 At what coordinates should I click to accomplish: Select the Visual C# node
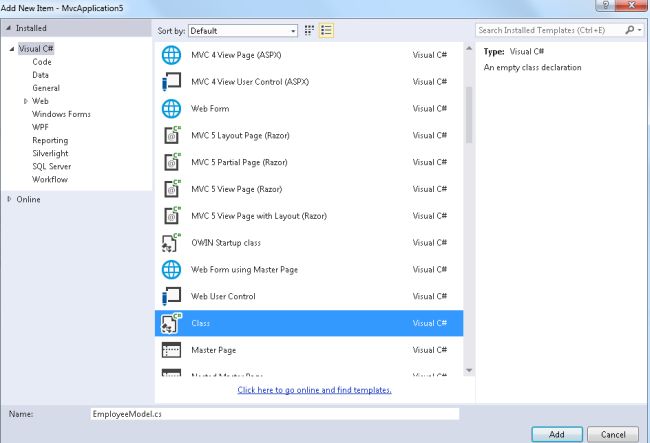point(36,49)
